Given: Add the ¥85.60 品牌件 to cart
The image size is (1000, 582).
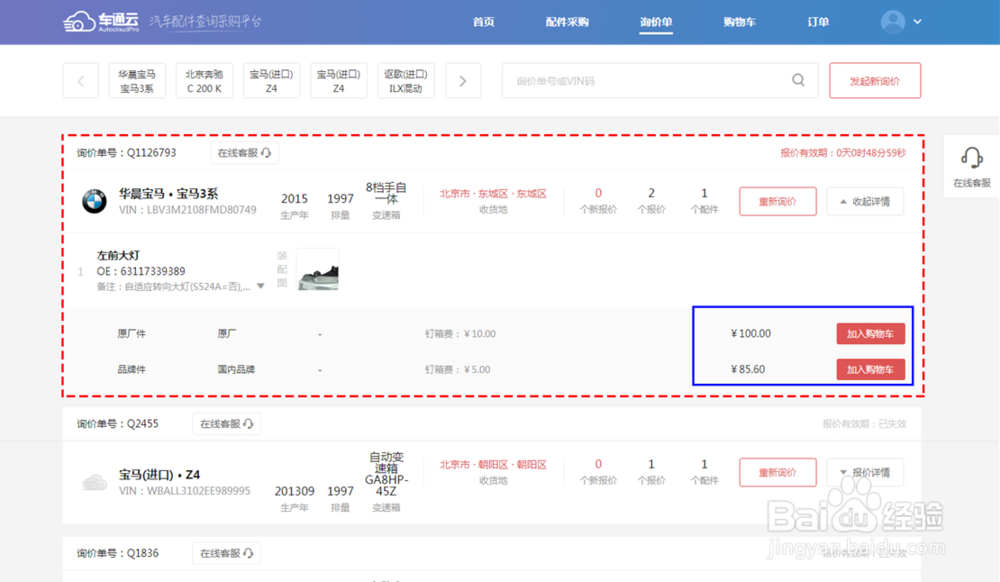Looking at the screenshot, I should click(x=871, y=369).
